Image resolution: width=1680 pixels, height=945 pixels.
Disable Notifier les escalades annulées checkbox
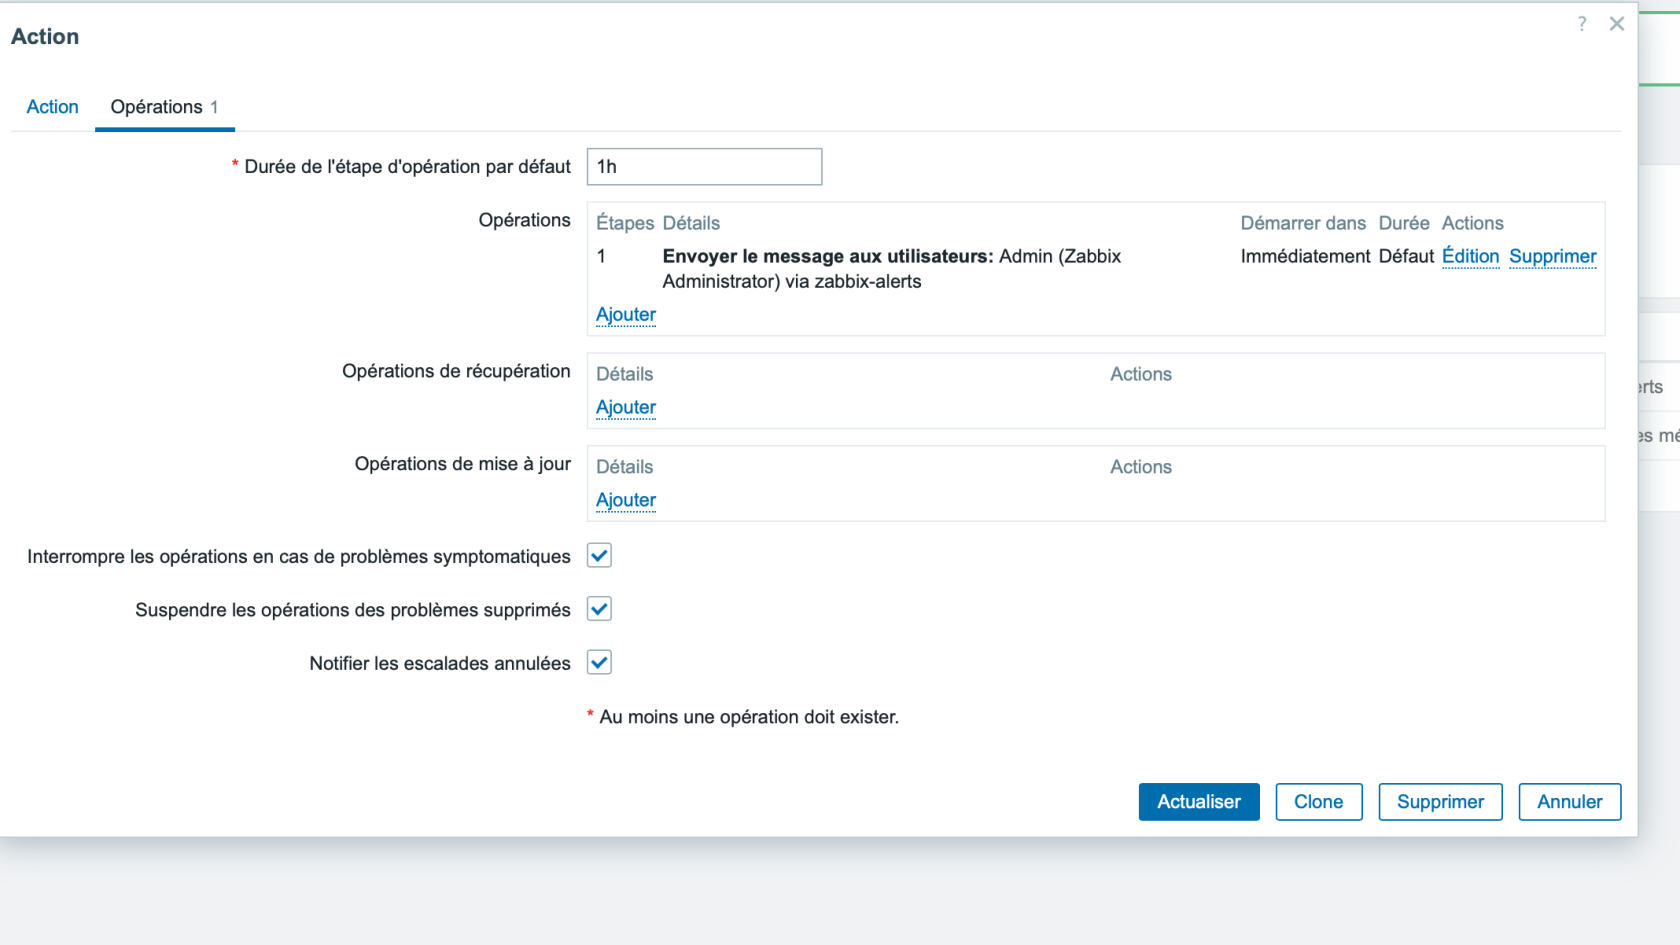tap(599, 663)
